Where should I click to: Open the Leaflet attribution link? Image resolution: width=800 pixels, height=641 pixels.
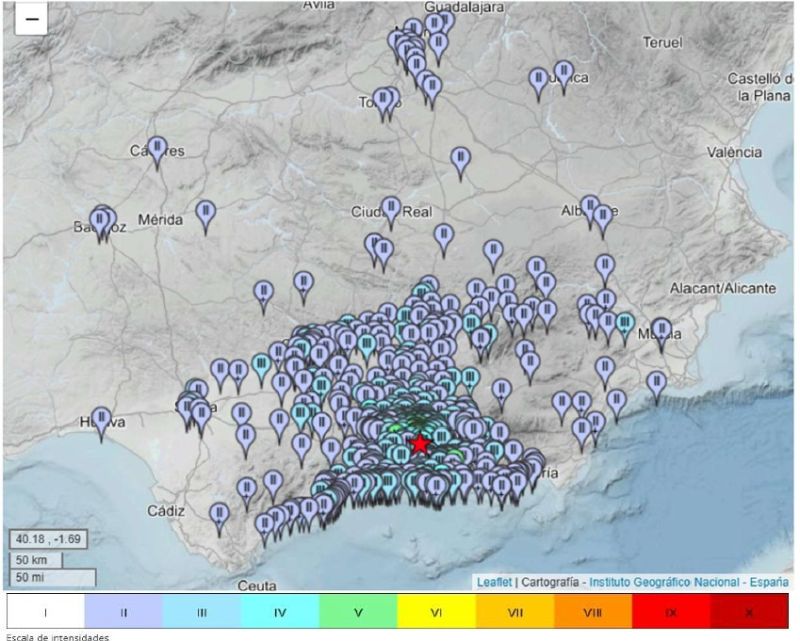494,582
